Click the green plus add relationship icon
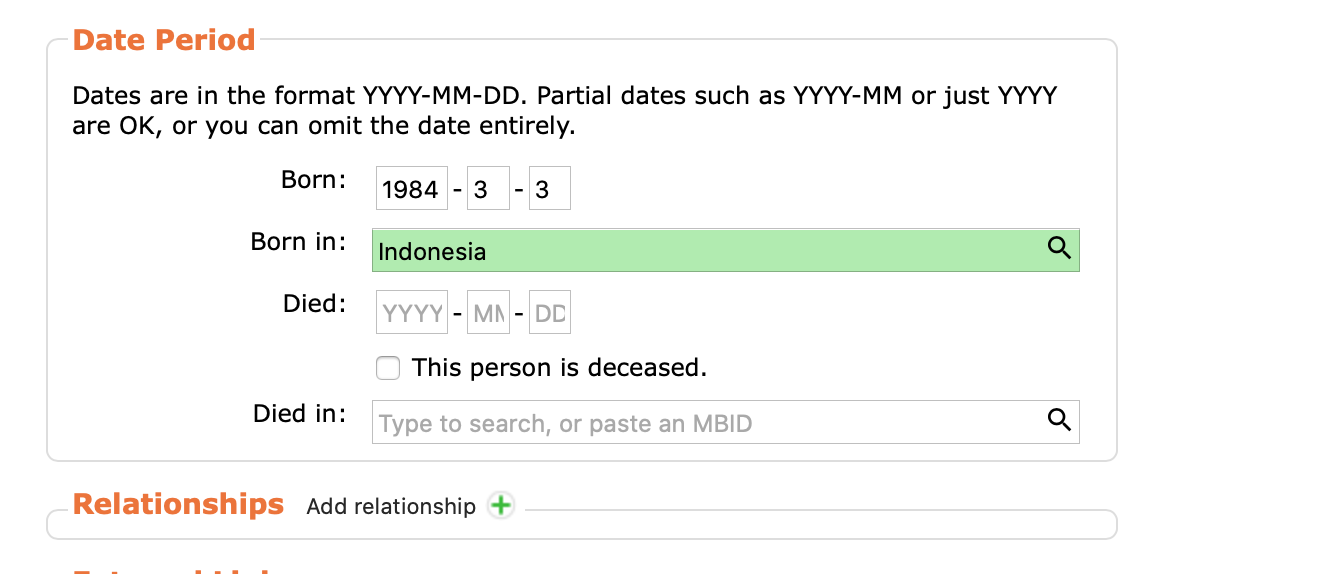The height and width of the screenshot is (574, 1326). (500, 506)
